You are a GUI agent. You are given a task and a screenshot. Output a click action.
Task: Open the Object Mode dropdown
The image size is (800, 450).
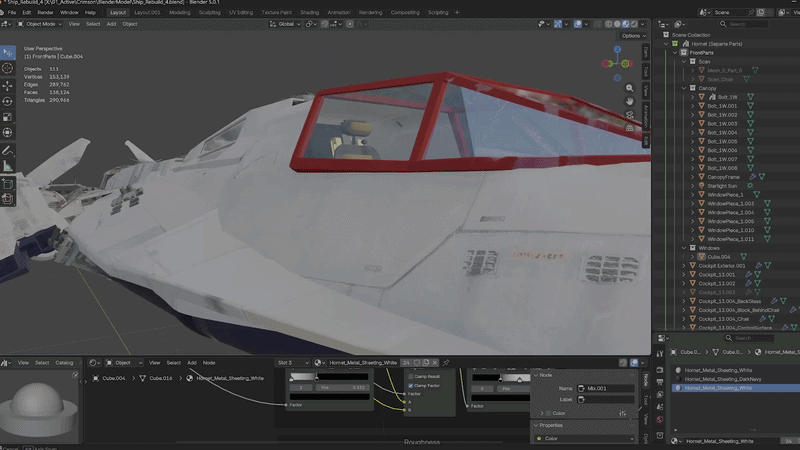[40, 24]
